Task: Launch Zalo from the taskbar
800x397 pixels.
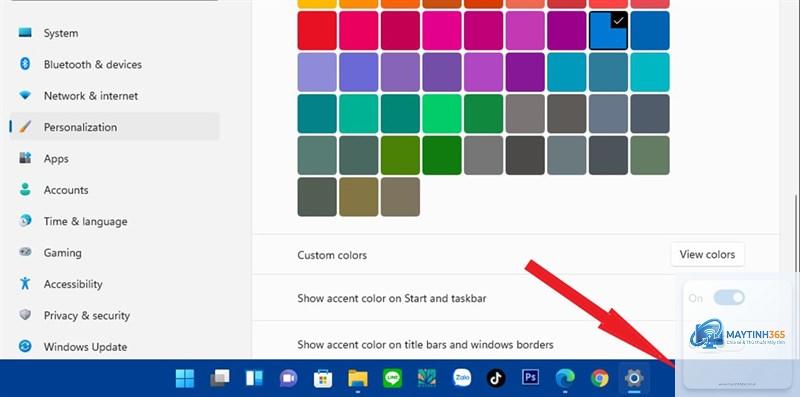Action: pyautogui.click(x=462, y=378)
